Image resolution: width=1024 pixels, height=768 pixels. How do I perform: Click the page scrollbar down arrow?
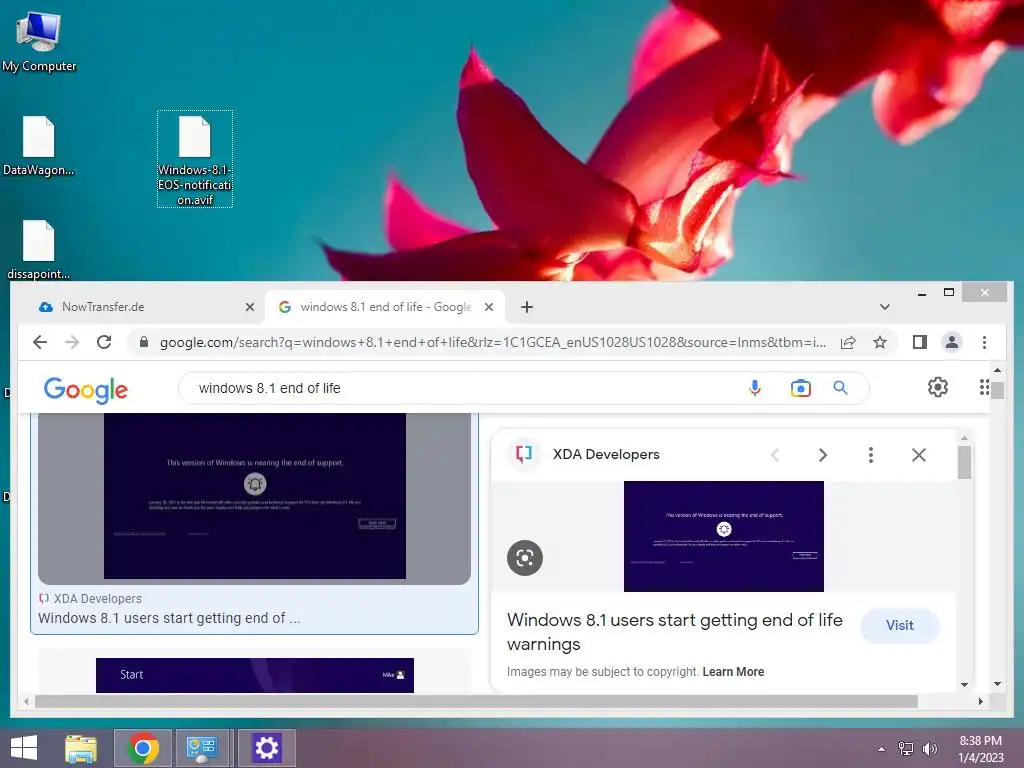pyautogui.click(x=997, y=684)
